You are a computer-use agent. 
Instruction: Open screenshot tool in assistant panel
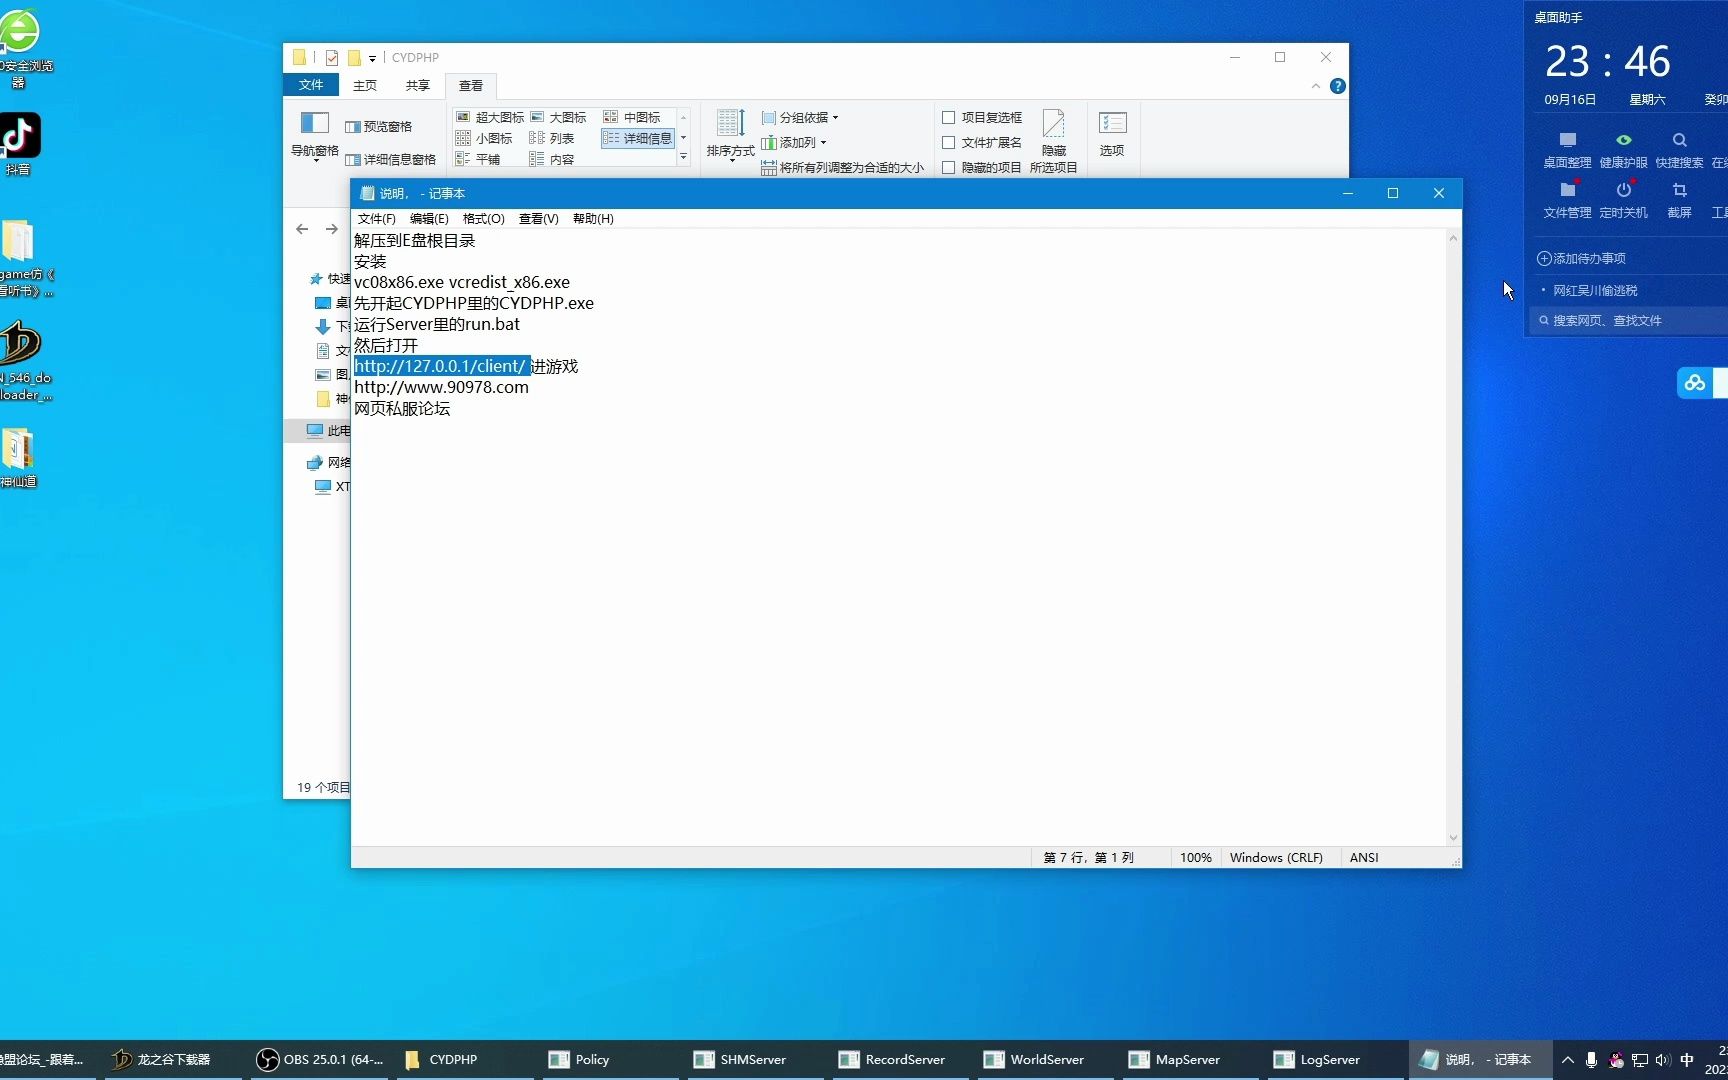tap(1679, 200)
